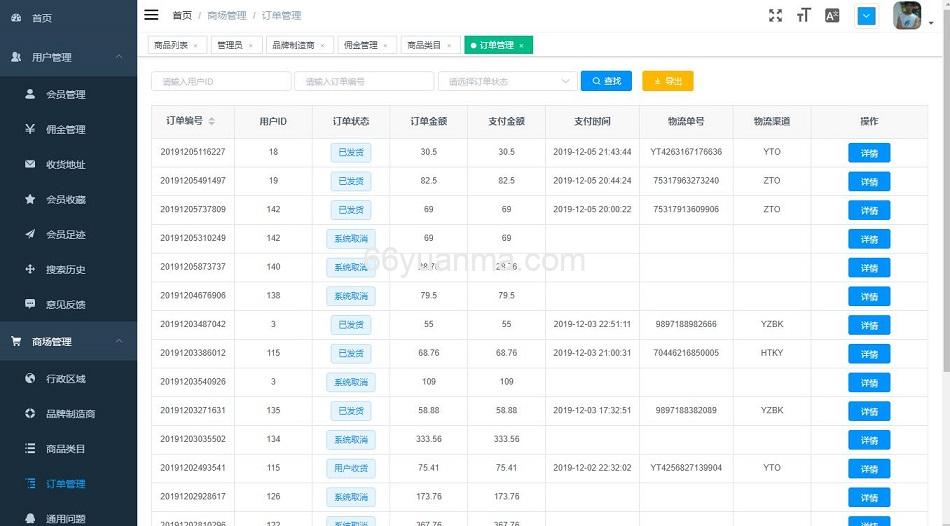950x526 pixels.
Task: Click the fullscreen toggle icon
Action: click(775, 16)
